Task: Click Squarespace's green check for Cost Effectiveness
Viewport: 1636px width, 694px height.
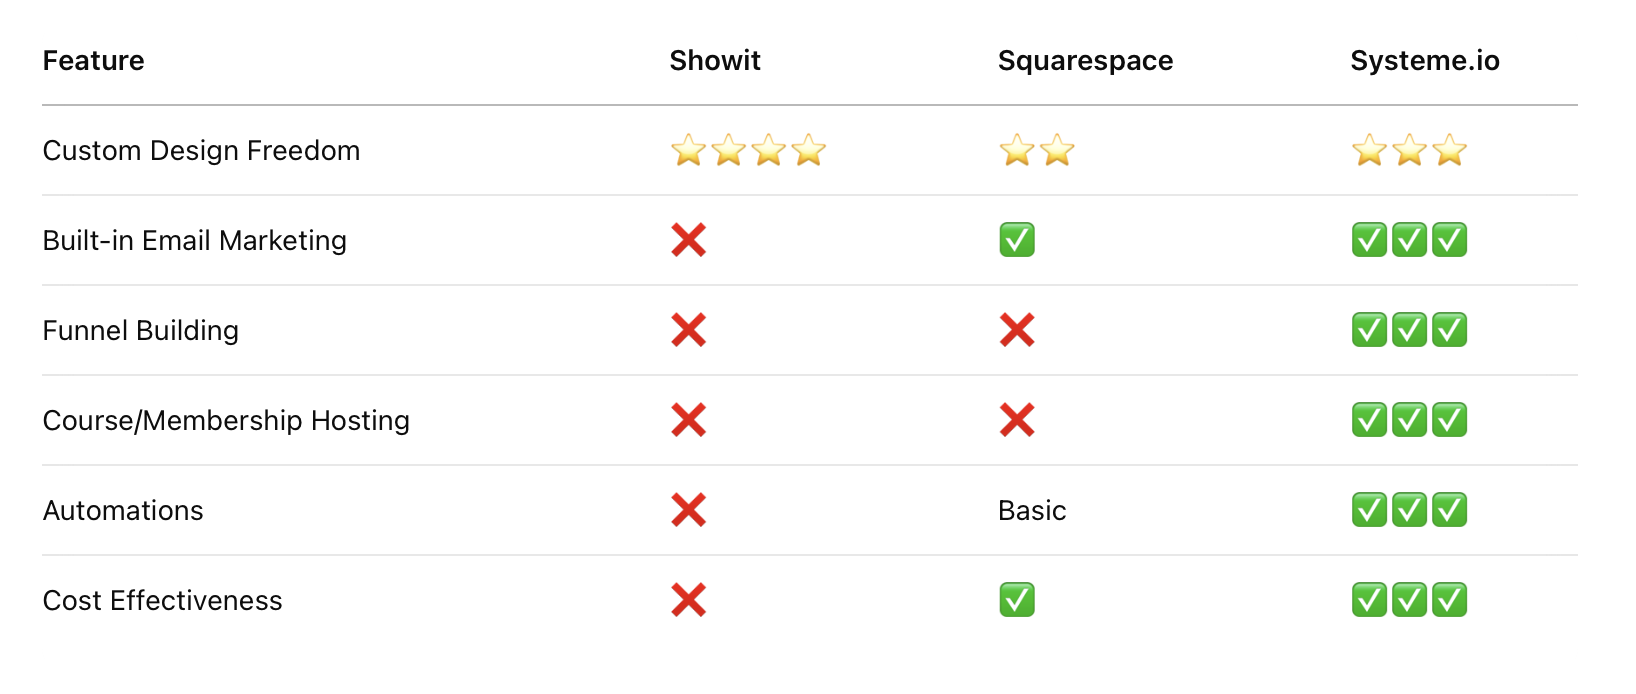Action: [x=1017, y=600]
